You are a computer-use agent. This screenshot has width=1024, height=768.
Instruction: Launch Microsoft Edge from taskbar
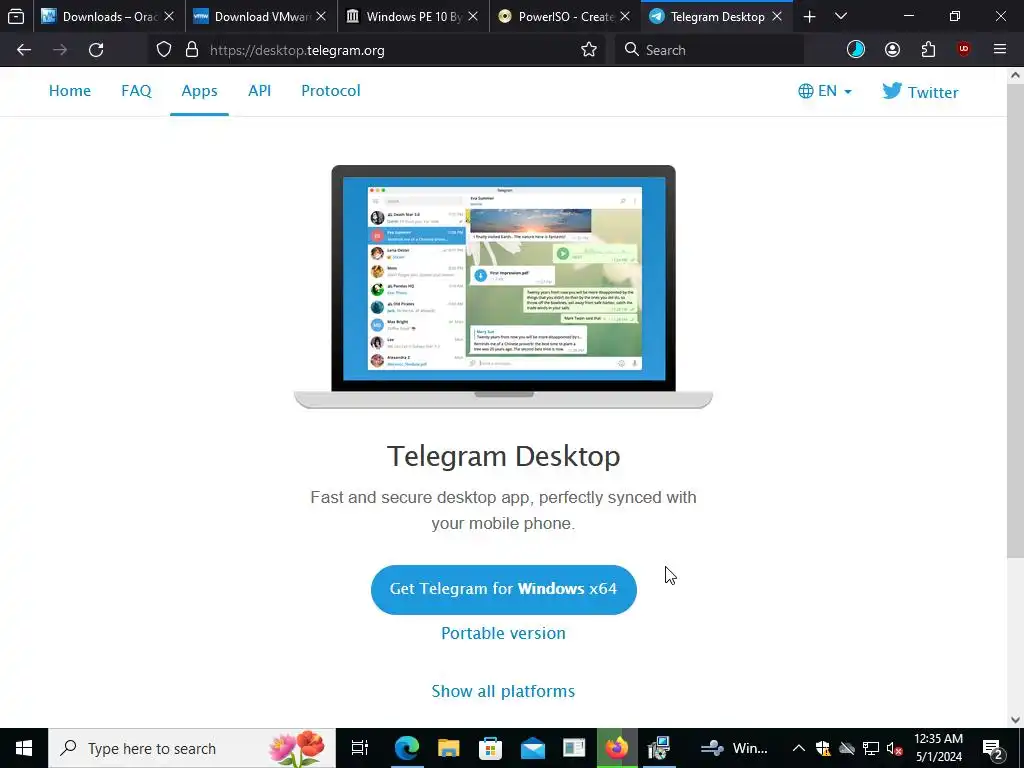tap(406, 748)
